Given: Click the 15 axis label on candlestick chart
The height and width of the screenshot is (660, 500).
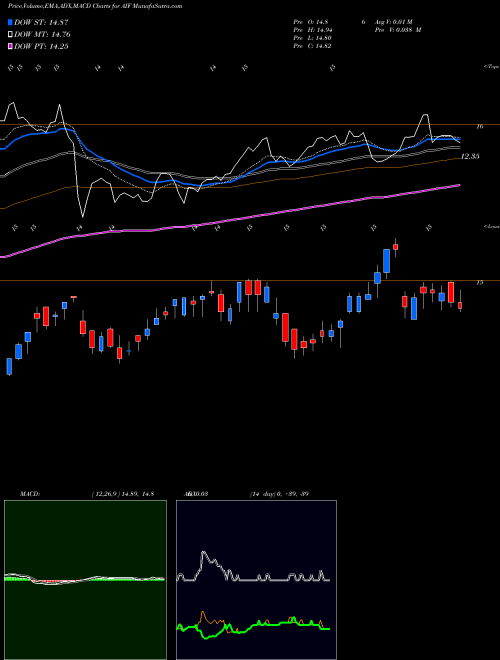Looking at the screenshot, I should pos(480,283).
